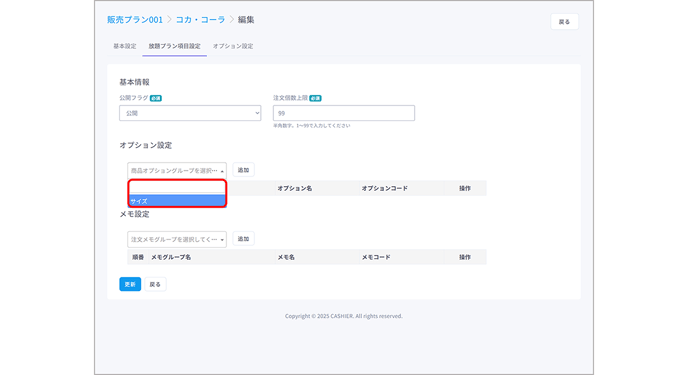
Task: Click the メモ名 column header
Action: click(286, 257)
